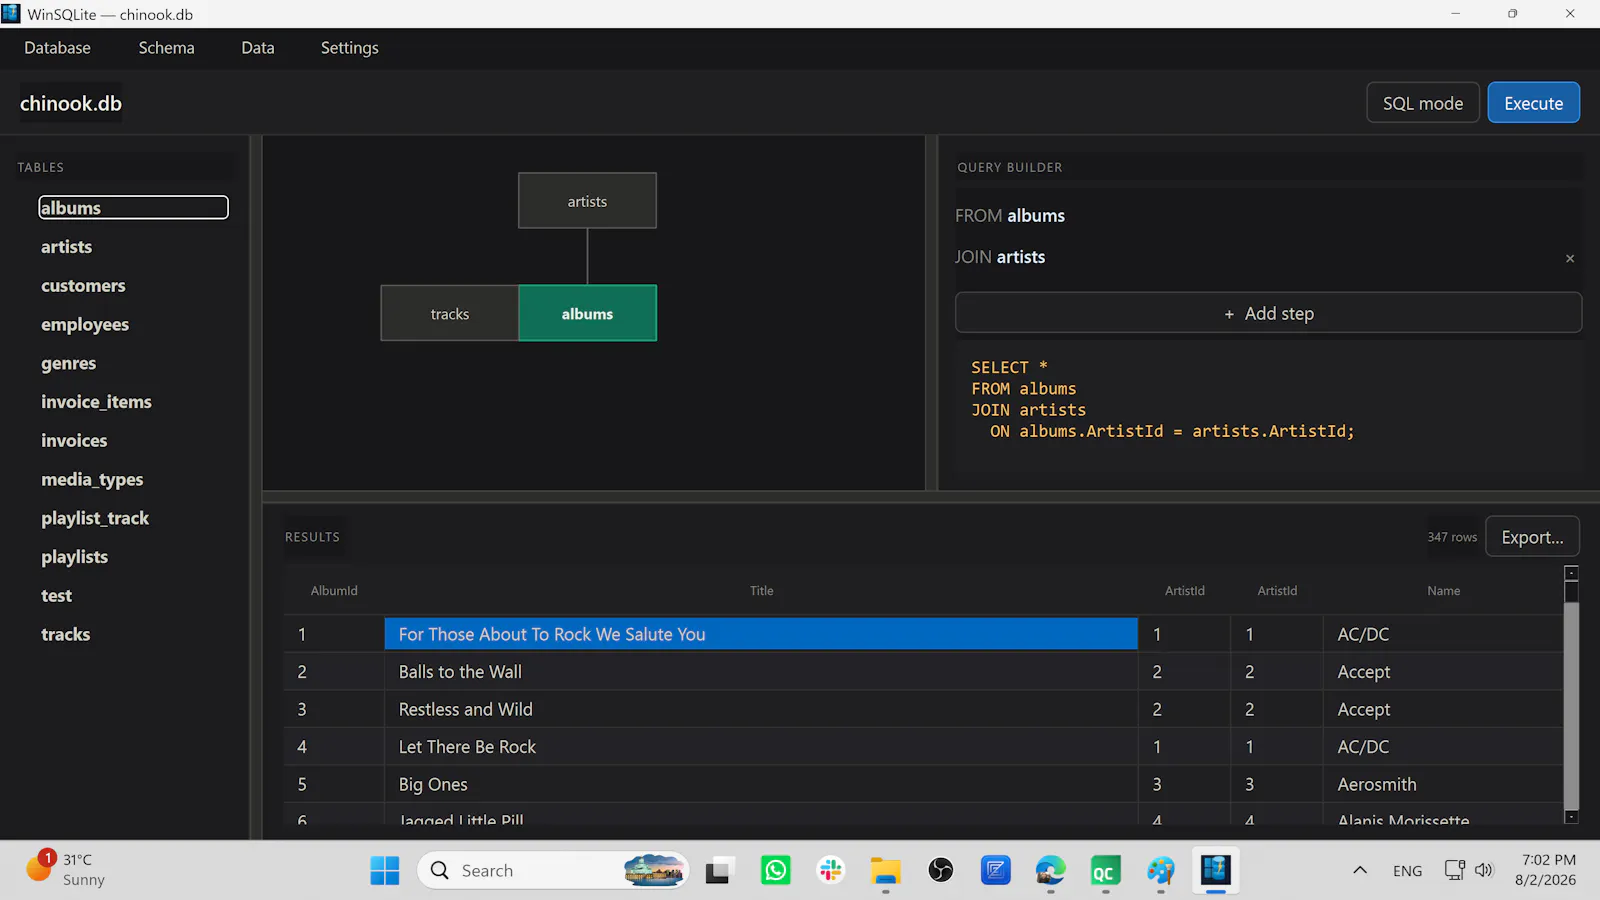
Task: Remove the JOIN artists step
Action: [1570, 258]
